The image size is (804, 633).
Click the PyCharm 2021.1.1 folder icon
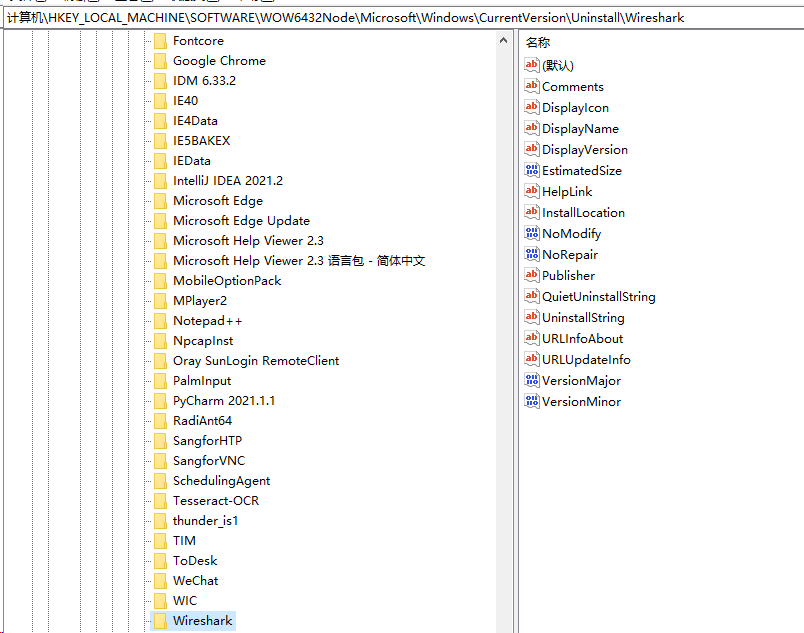pyautogui.click(x=160, y=401)
